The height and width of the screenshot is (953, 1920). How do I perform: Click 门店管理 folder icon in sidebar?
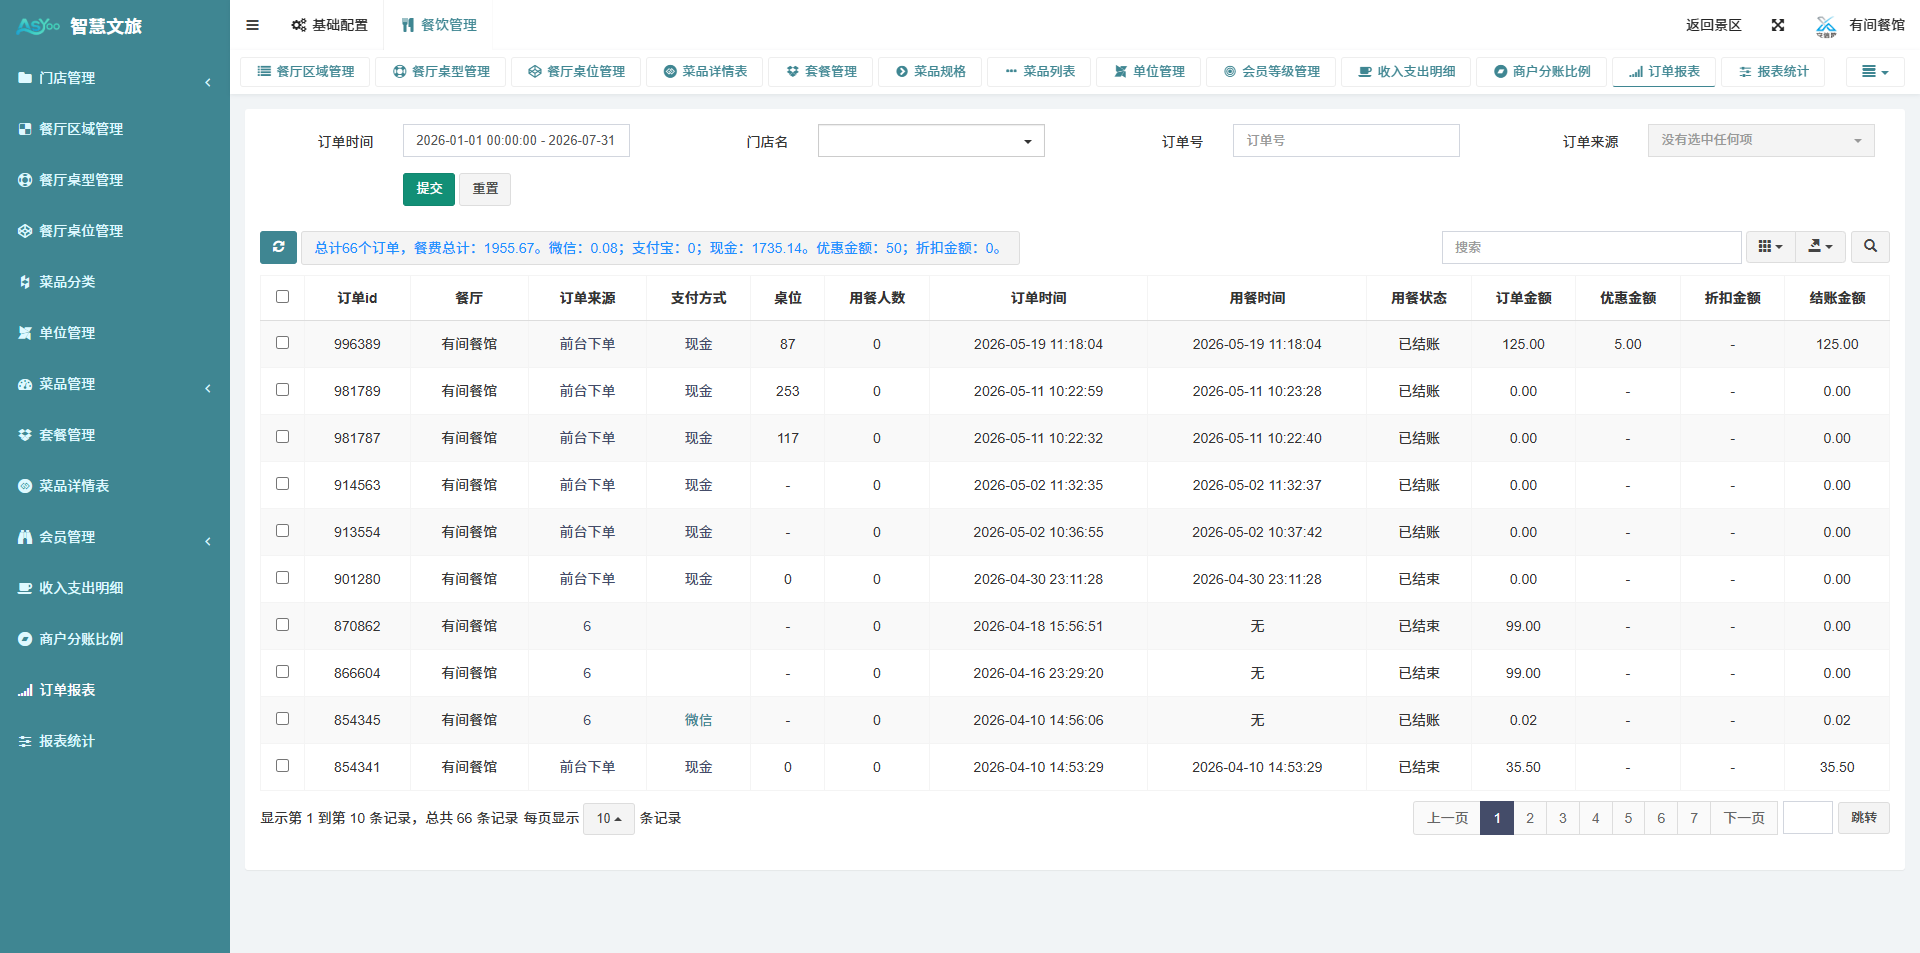(x=25, y=78)
